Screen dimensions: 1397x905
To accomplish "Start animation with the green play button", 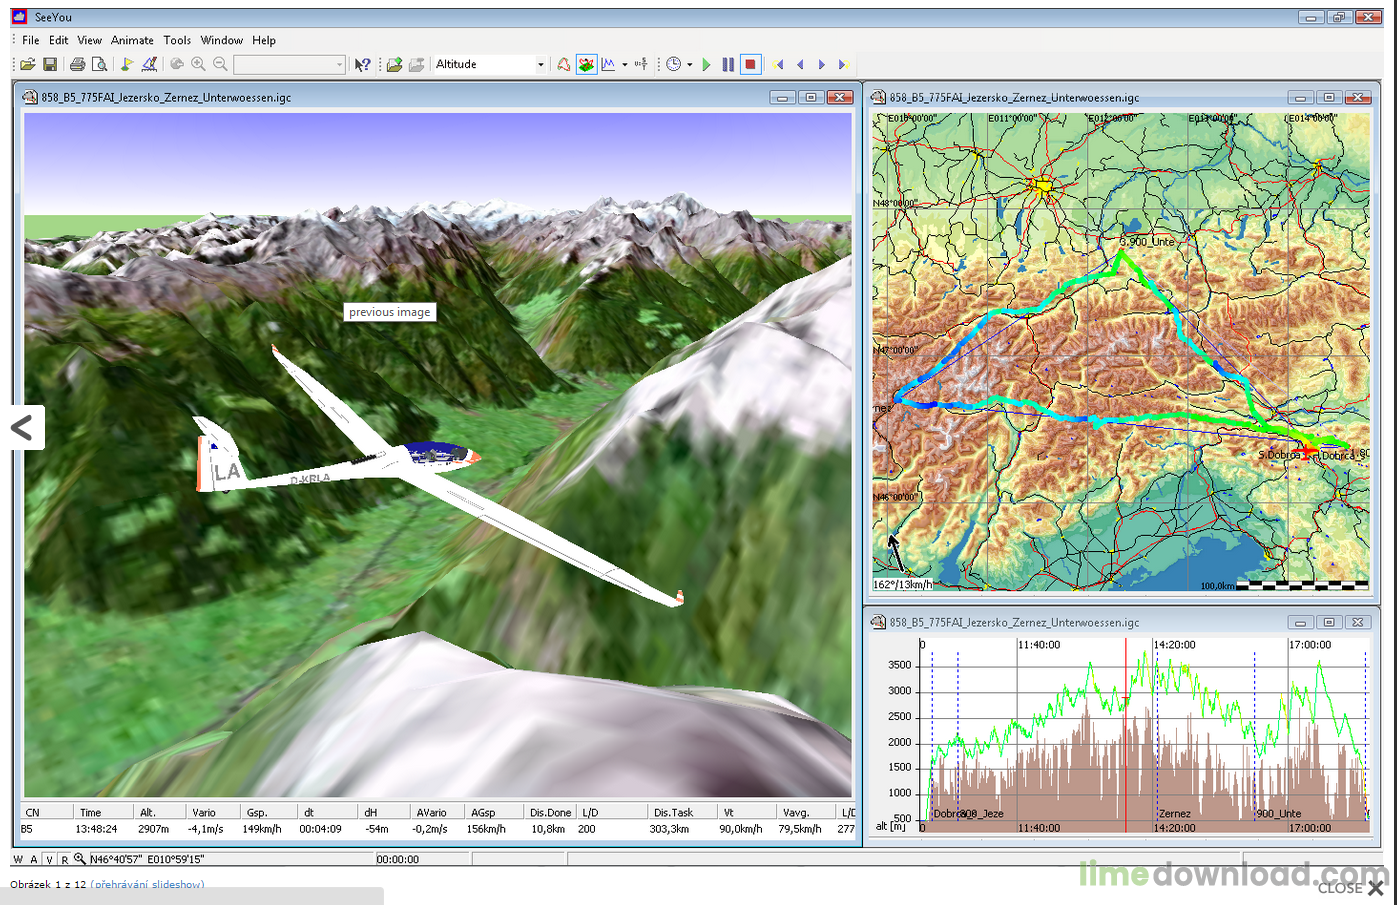I will [706, 64].
